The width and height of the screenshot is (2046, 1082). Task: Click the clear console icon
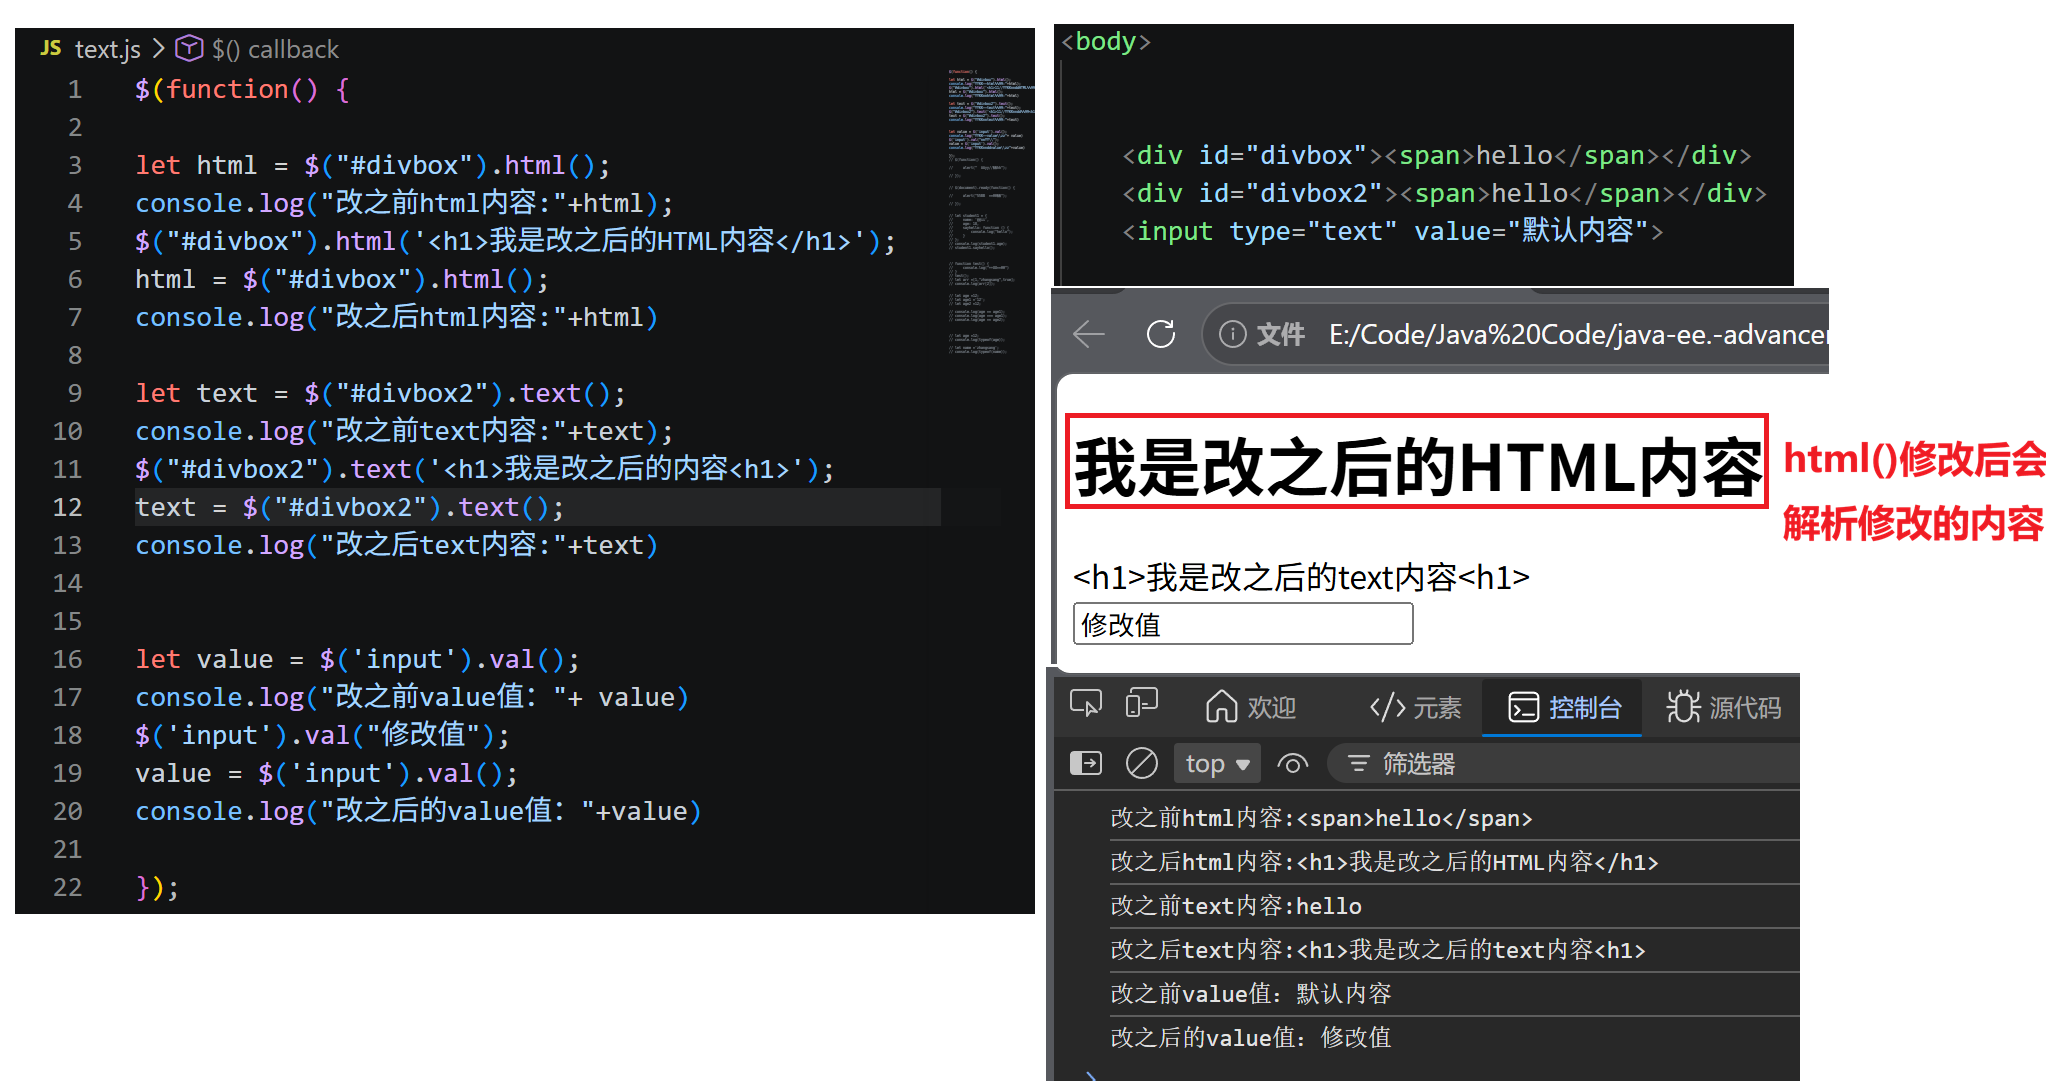[1141, 764]
